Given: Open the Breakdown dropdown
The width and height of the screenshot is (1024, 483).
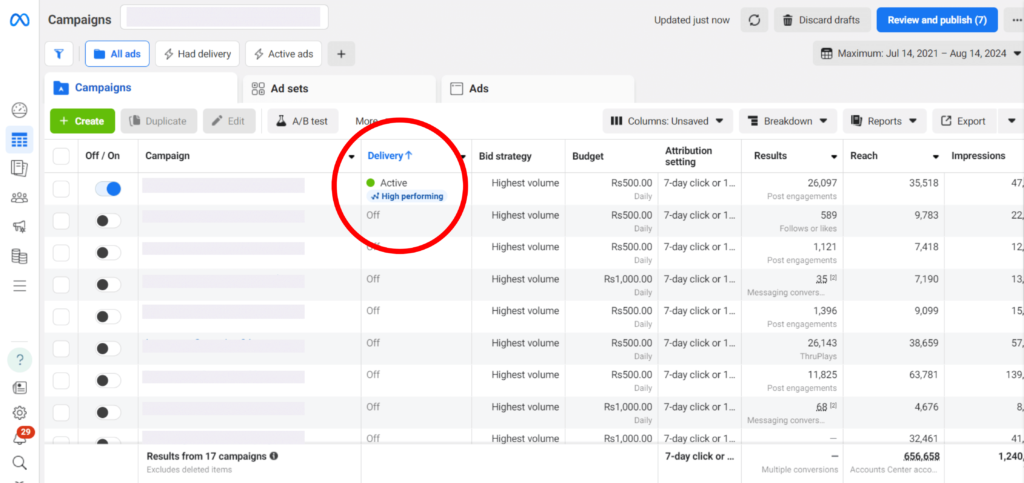Looking at the screenshot, I should coord(787,121).
